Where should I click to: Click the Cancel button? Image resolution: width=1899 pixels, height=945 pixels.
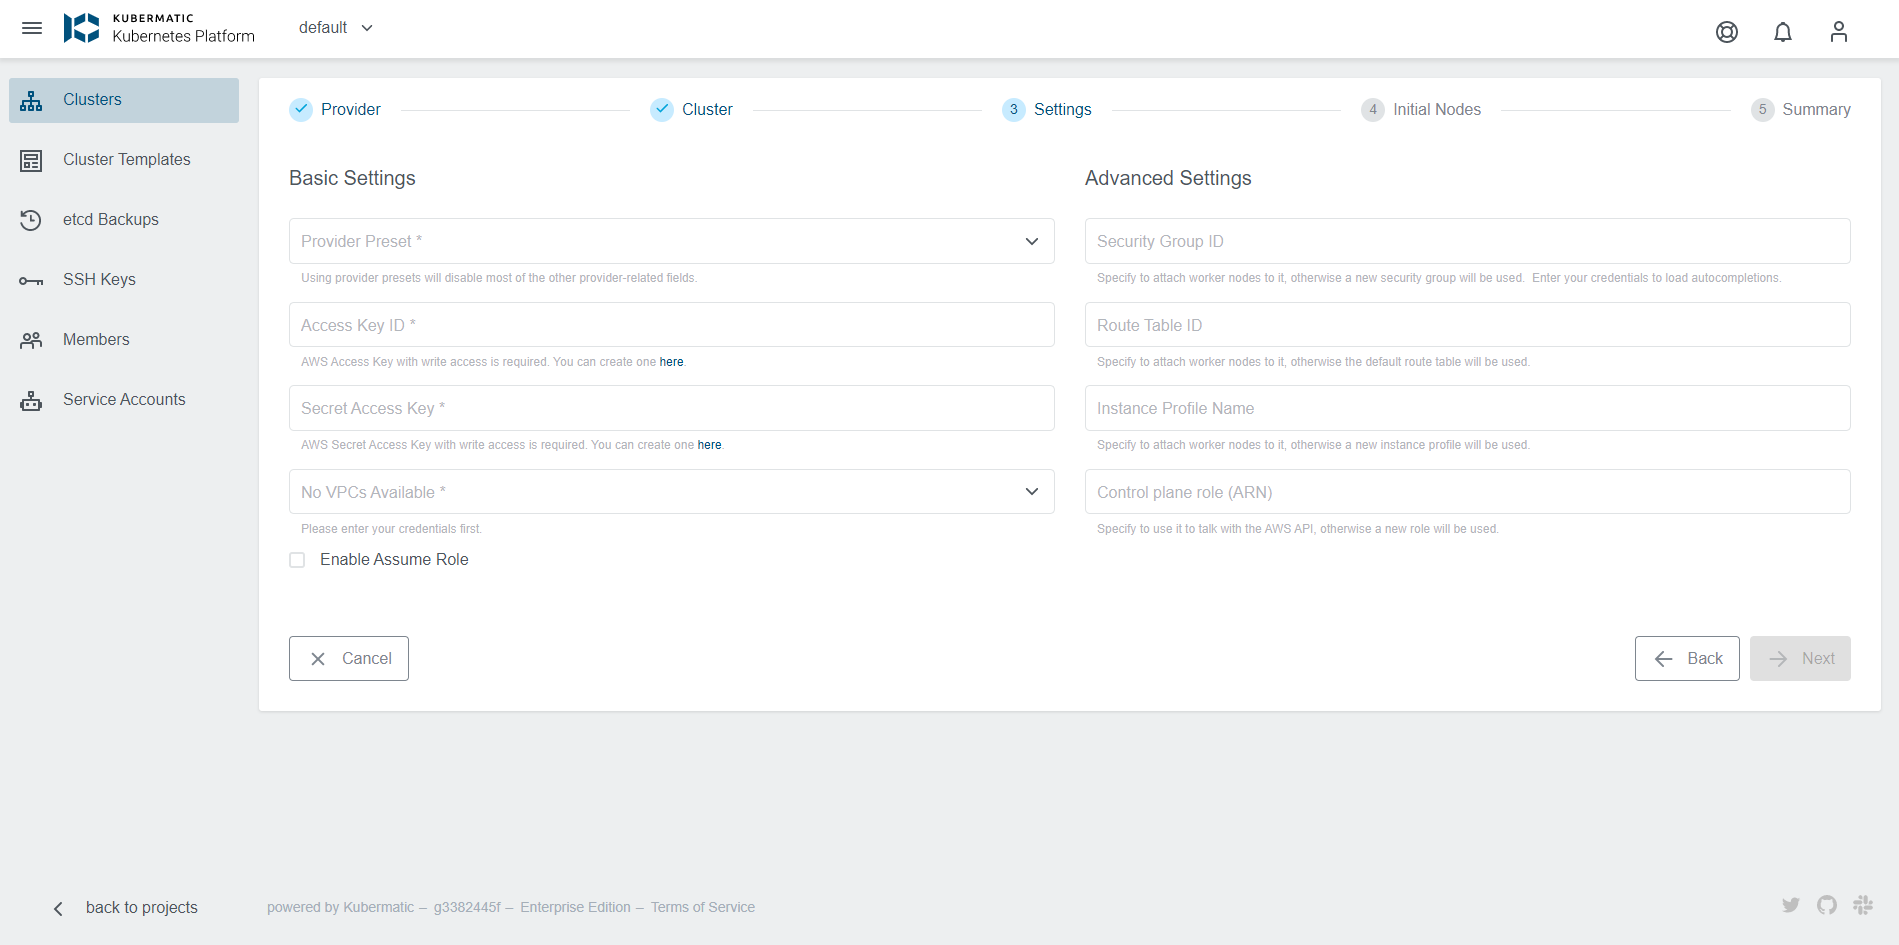(x=349, y=659)
